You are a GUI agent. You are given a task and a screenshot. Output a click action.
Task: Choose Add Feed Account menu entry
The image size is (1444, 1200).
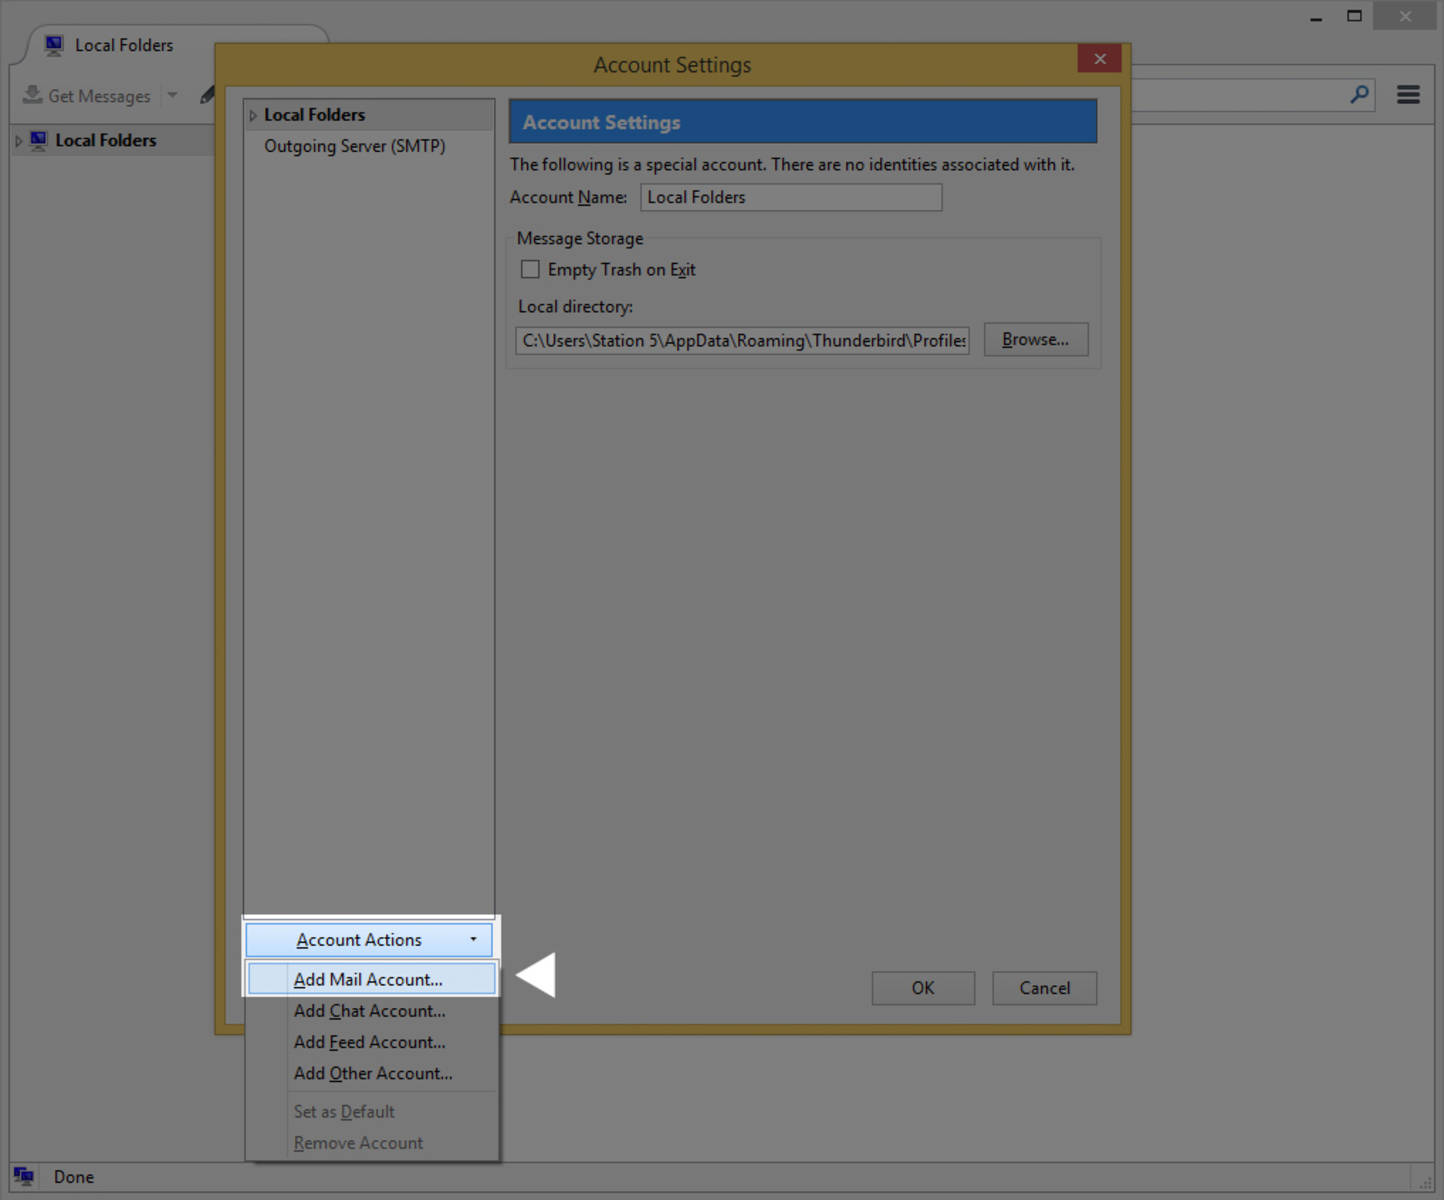(371, 1042)
